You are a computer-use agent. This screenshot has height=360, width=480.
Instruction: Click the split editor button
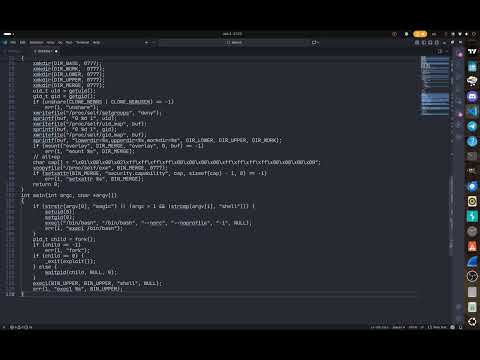(x=440, y=51)
